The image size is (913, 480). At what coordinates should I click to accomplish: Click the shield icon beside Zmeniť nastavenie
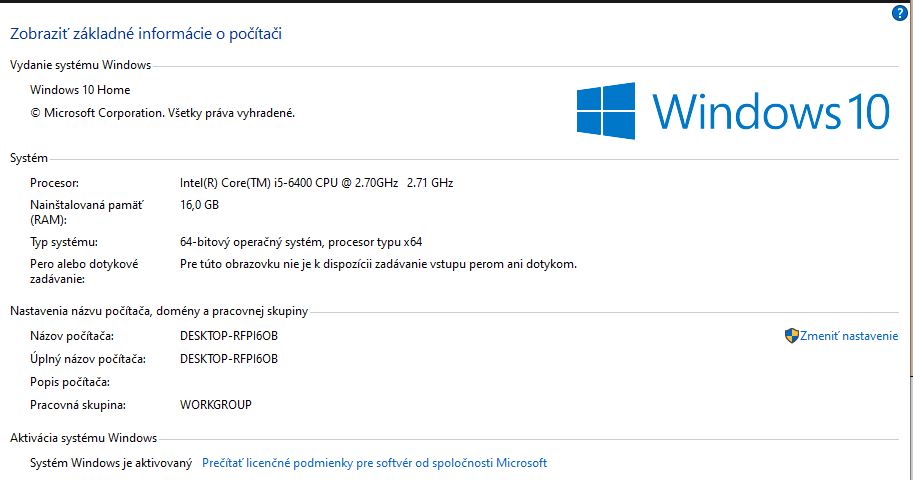791,336
